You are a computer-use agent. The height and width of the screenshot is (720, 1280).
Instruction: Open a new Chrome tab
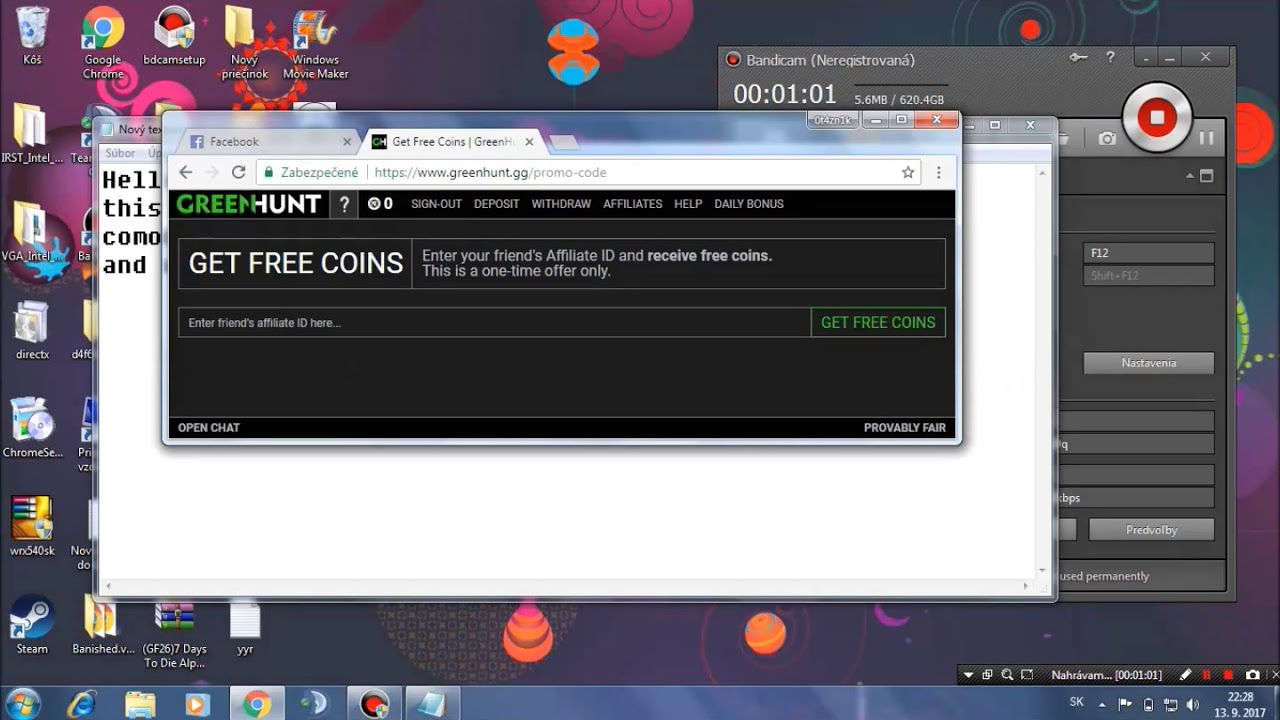point(564,142)
